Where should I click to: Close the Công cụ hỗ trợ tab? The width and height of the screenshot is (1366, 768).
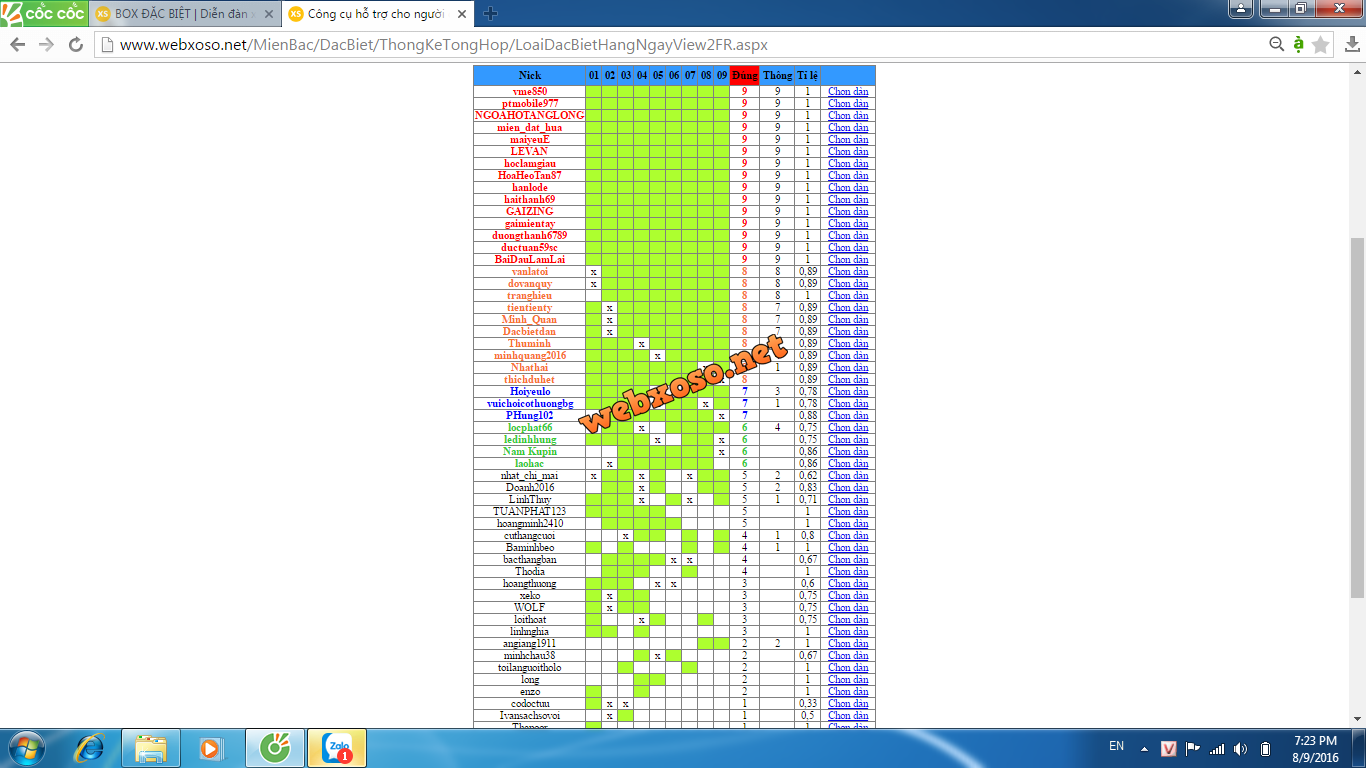[x=461, y=14]
